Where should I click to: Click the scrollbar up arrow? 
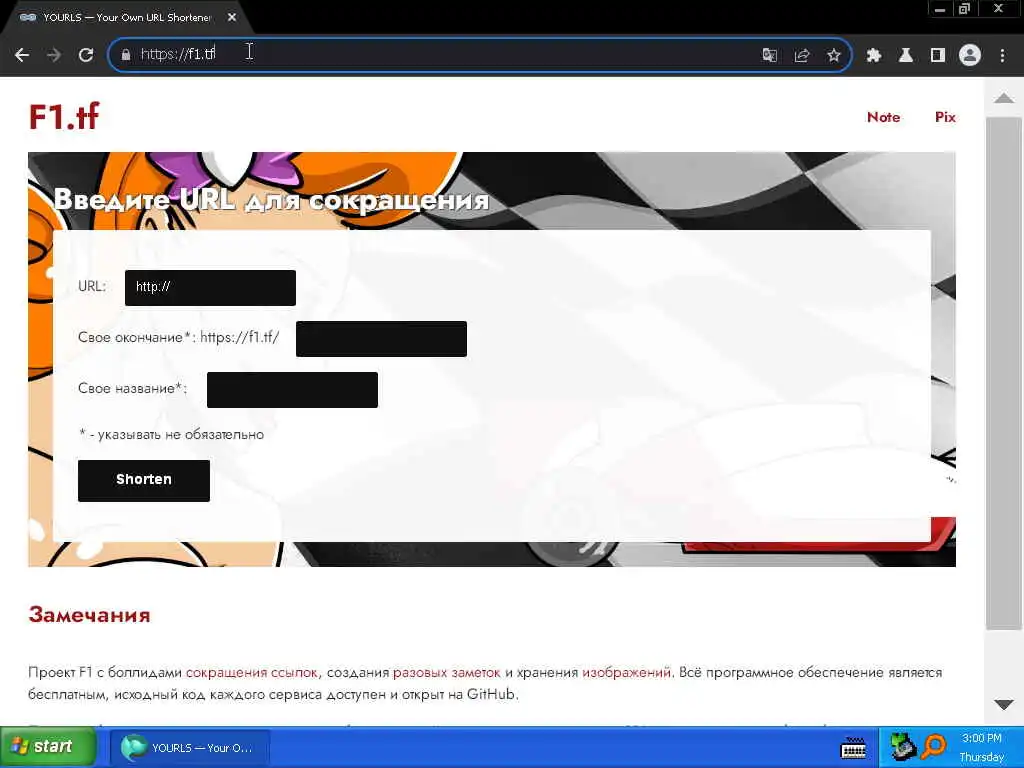[1004, 98]
